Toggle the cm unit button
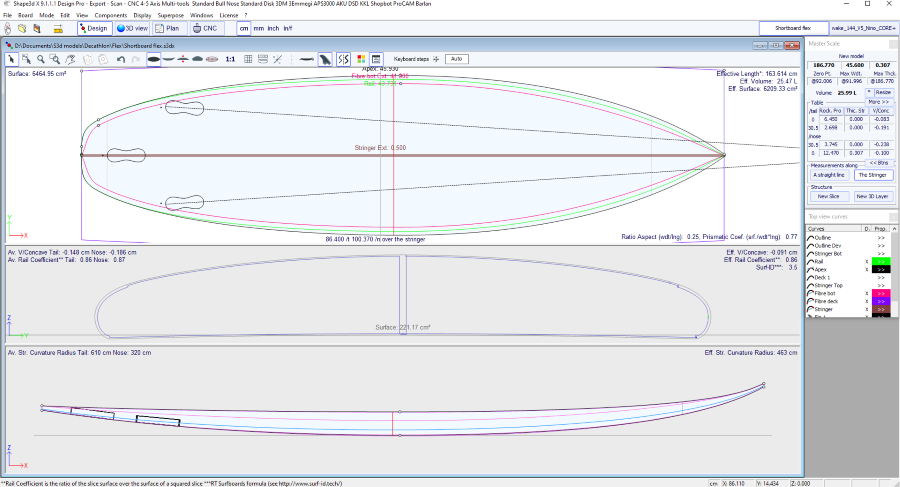Viewport: 900px width, 487px height. click(x=243, y=29)
